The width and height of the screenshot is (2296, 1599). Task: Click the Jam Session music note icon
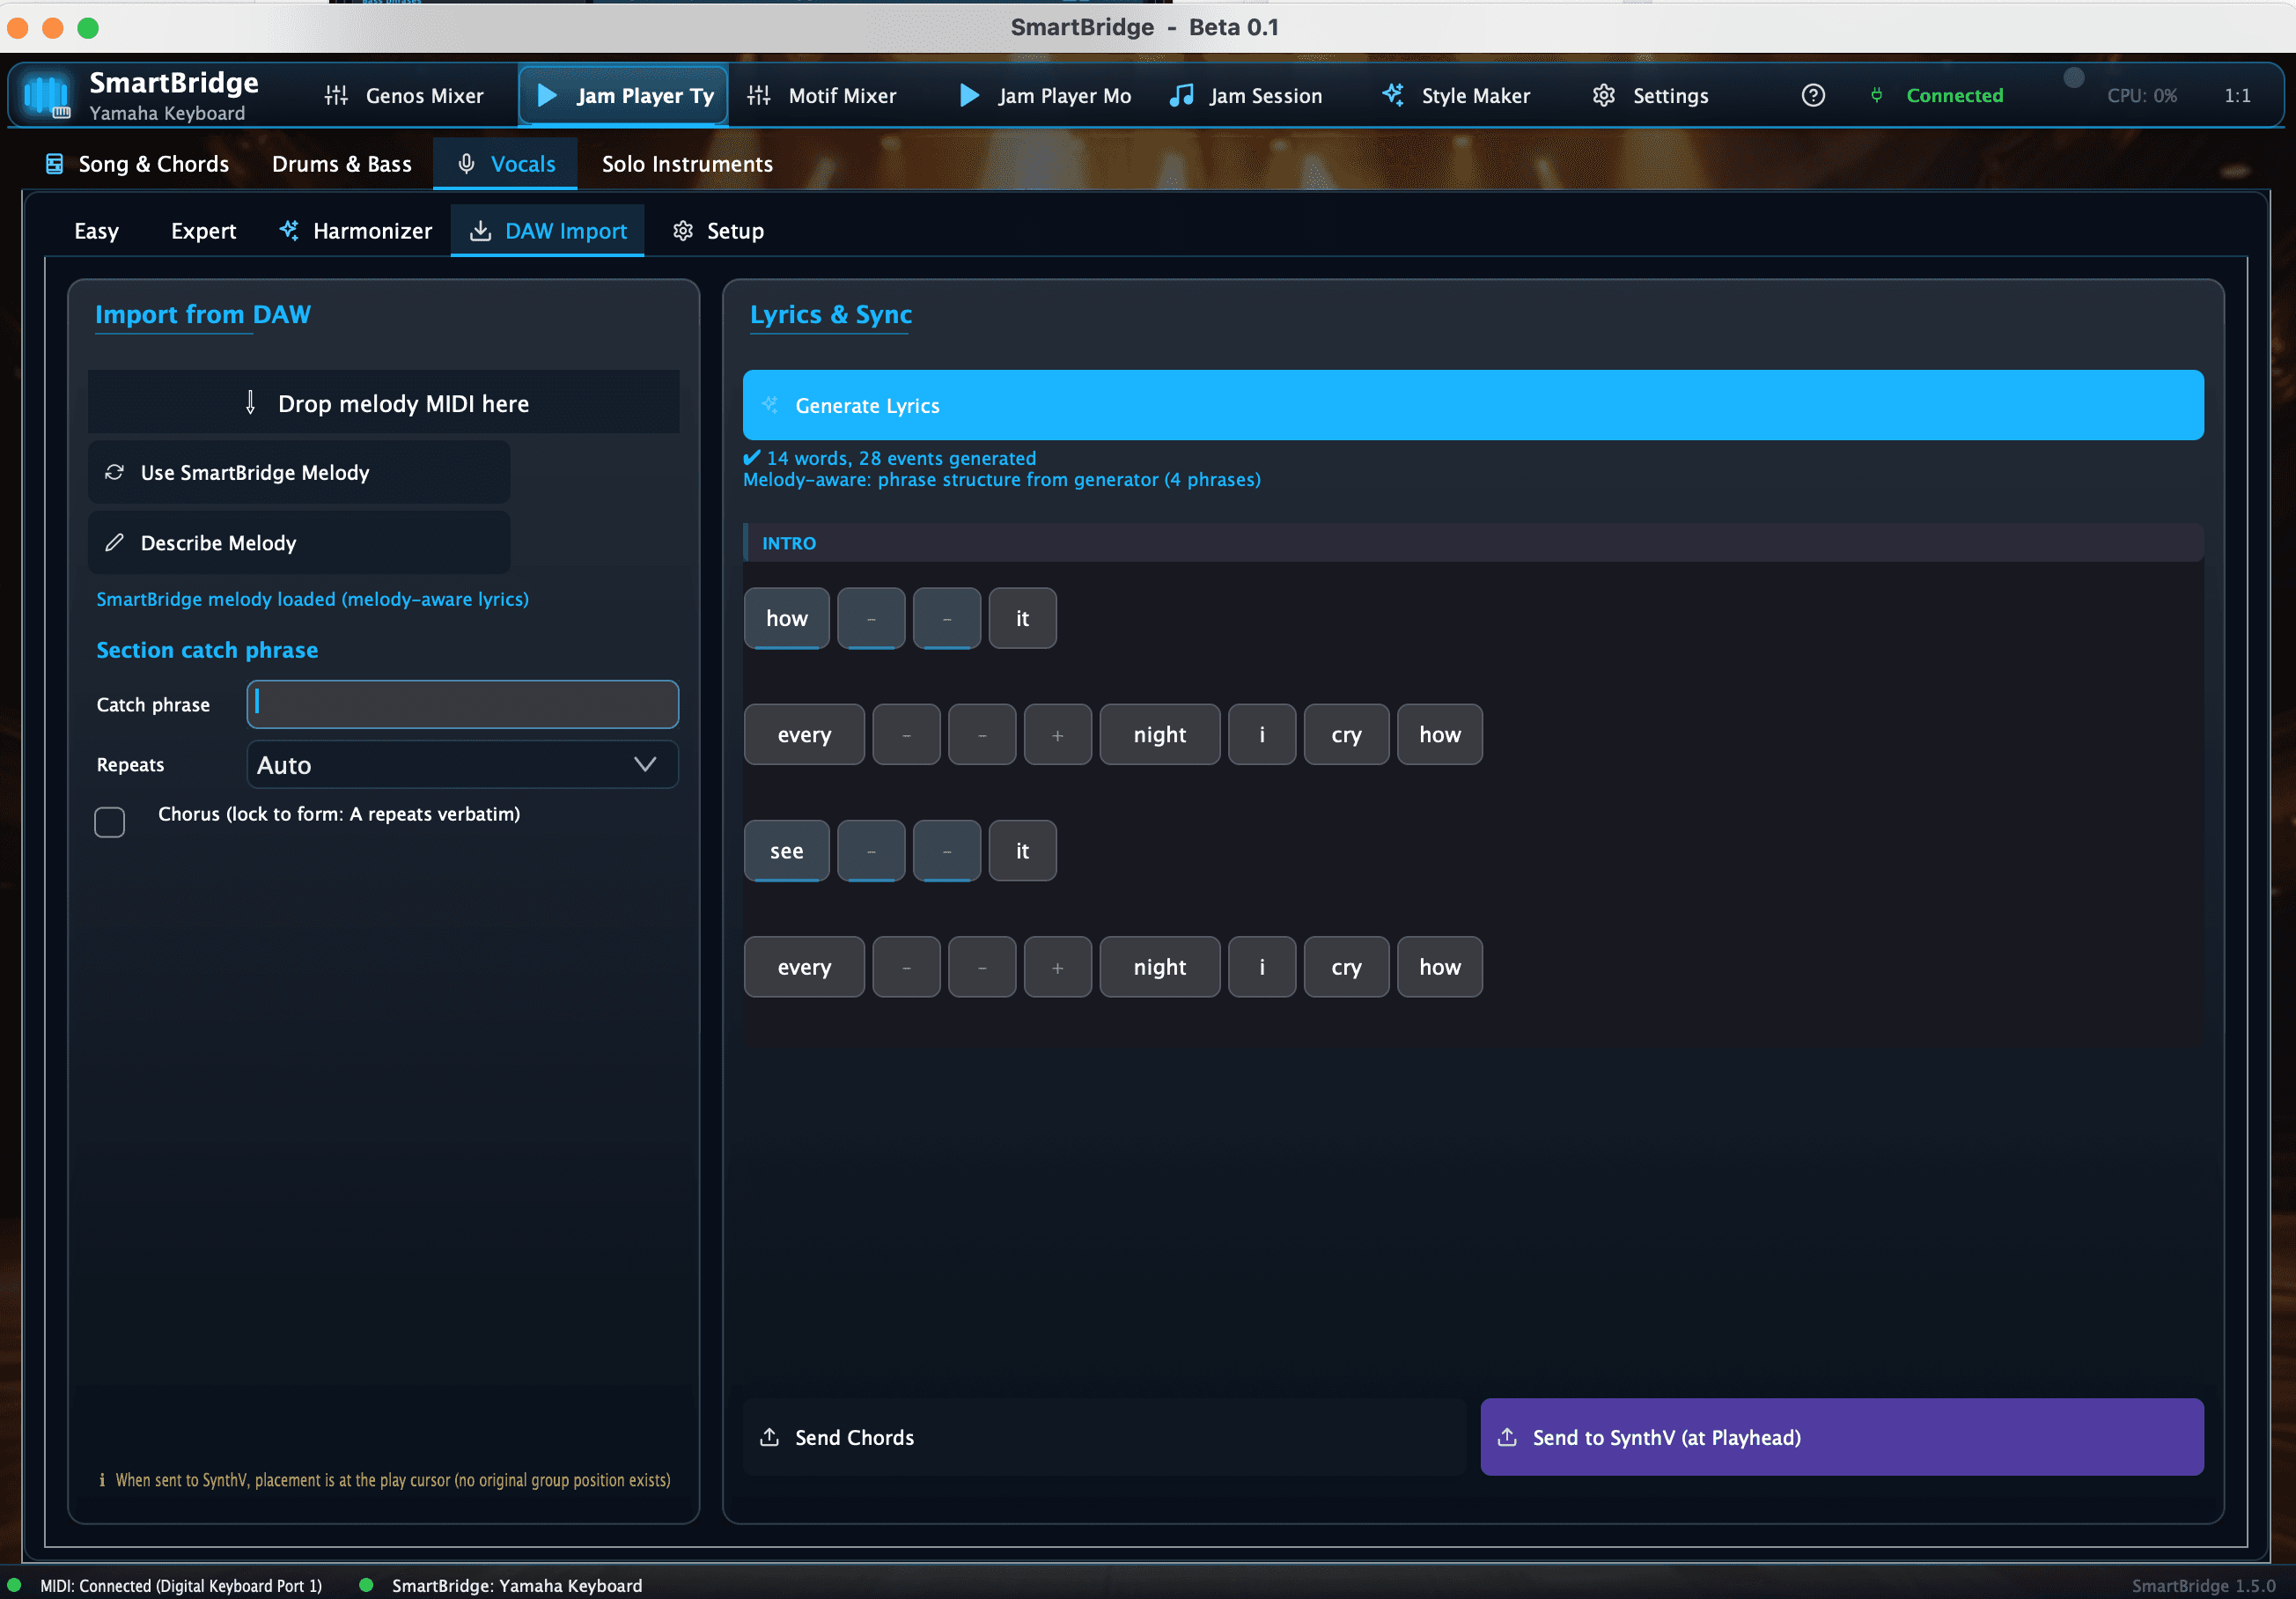pyautogui.click(x=1182, y=96)
